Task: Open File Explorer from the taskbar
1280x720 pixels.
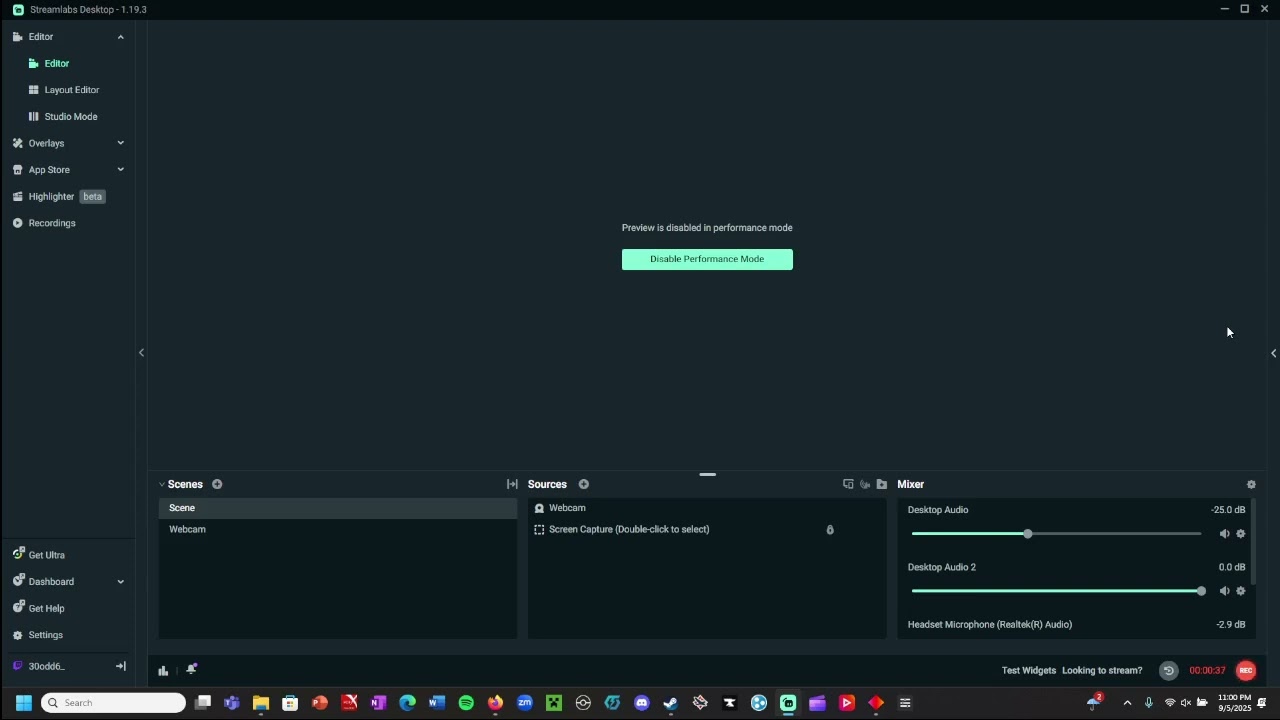Action: [261, 703]
